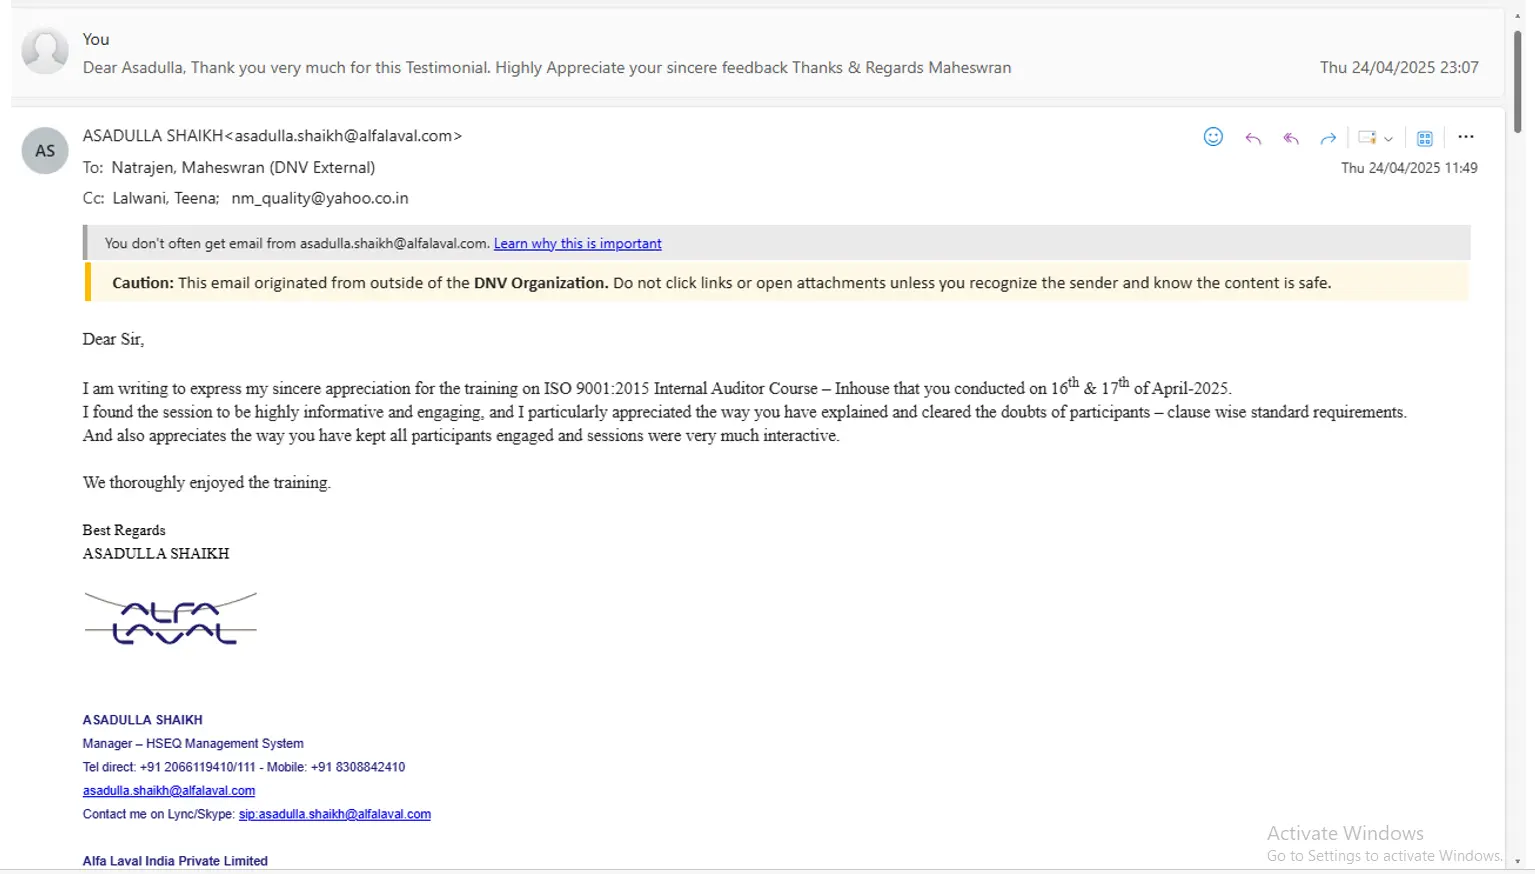
Task: Click the Cc recipient Lalwani, Teena
Action: (x=164, y=198)
